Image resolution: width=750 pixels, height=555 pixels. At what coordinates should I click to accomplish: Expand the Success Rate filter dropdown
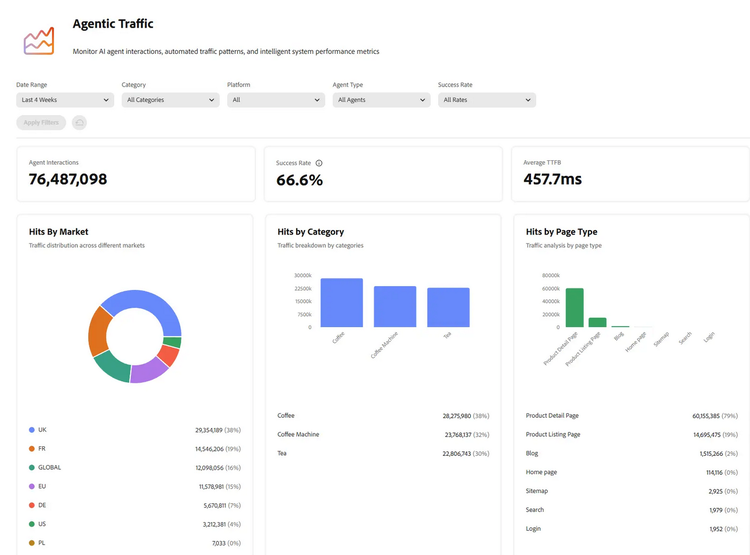tap(486, 100)
